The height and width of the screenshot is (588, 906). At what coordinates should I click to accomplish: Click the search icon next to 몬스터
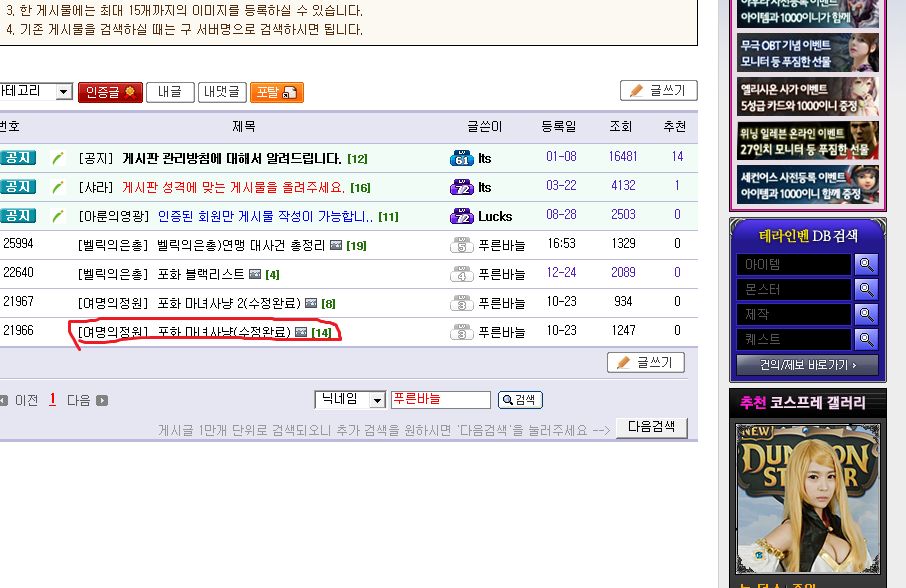(866, 289)
